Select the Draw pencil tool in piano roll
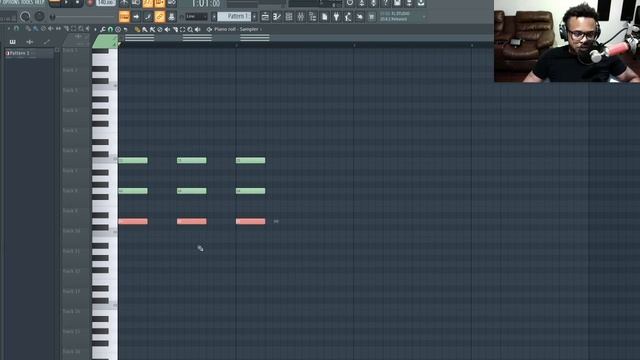 [x=137, y=29]
